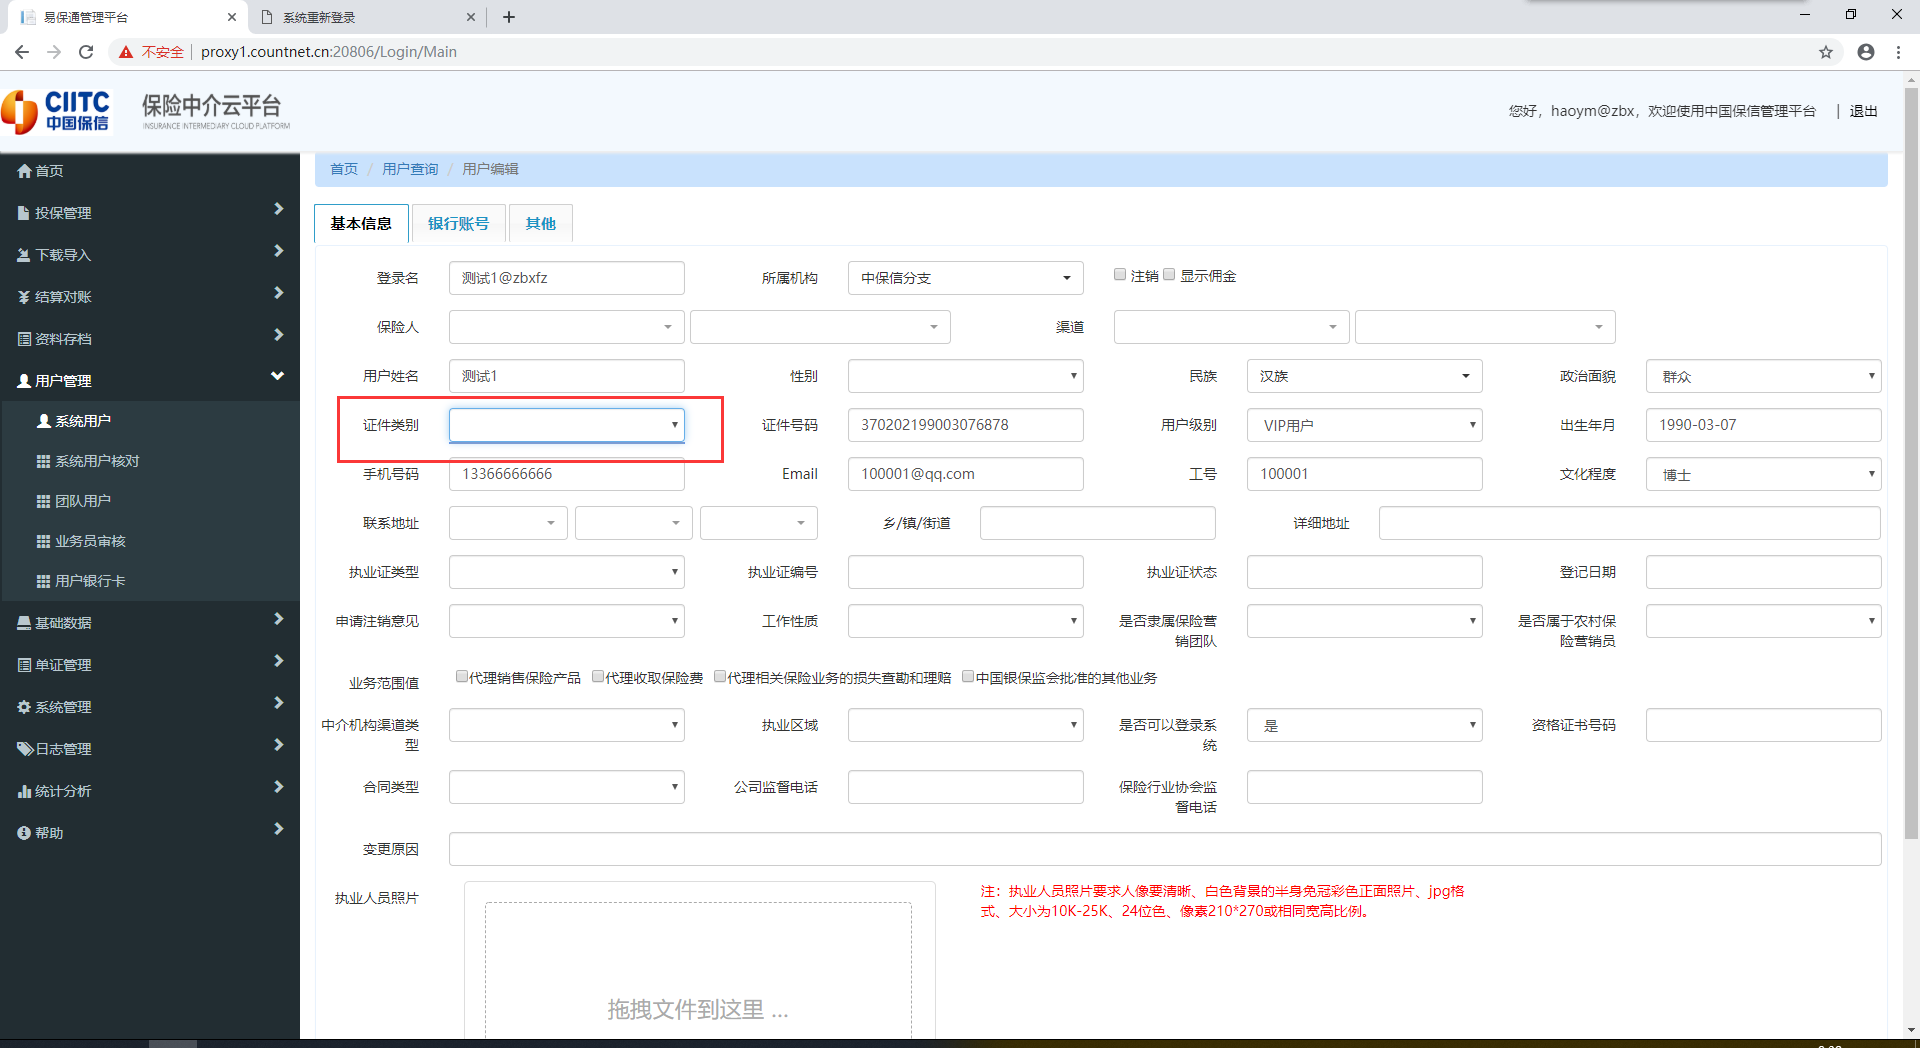Viewport: 1920px width, 1048px height.
Task: Reload the page with the refresh icon
Action: click(x=86, y=52)
